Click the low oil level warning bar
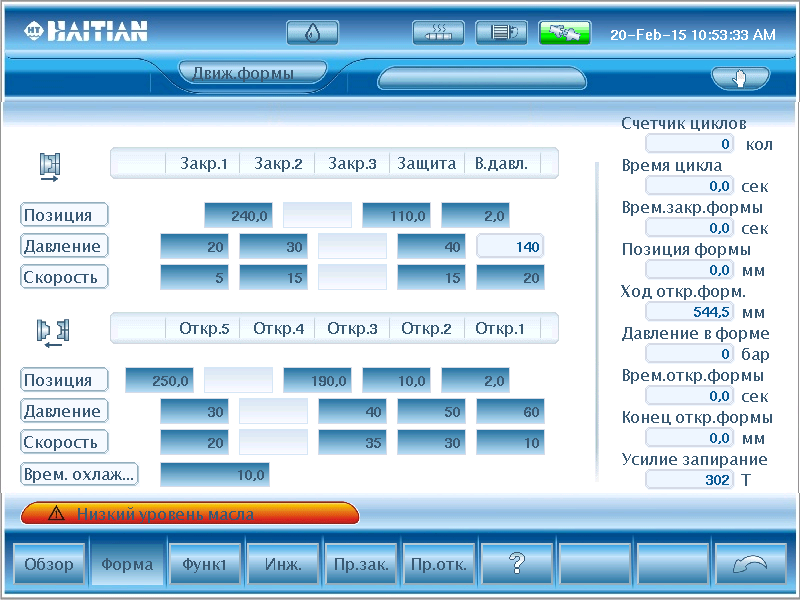Viewport: 800px width, 600px height. (190, 514)
